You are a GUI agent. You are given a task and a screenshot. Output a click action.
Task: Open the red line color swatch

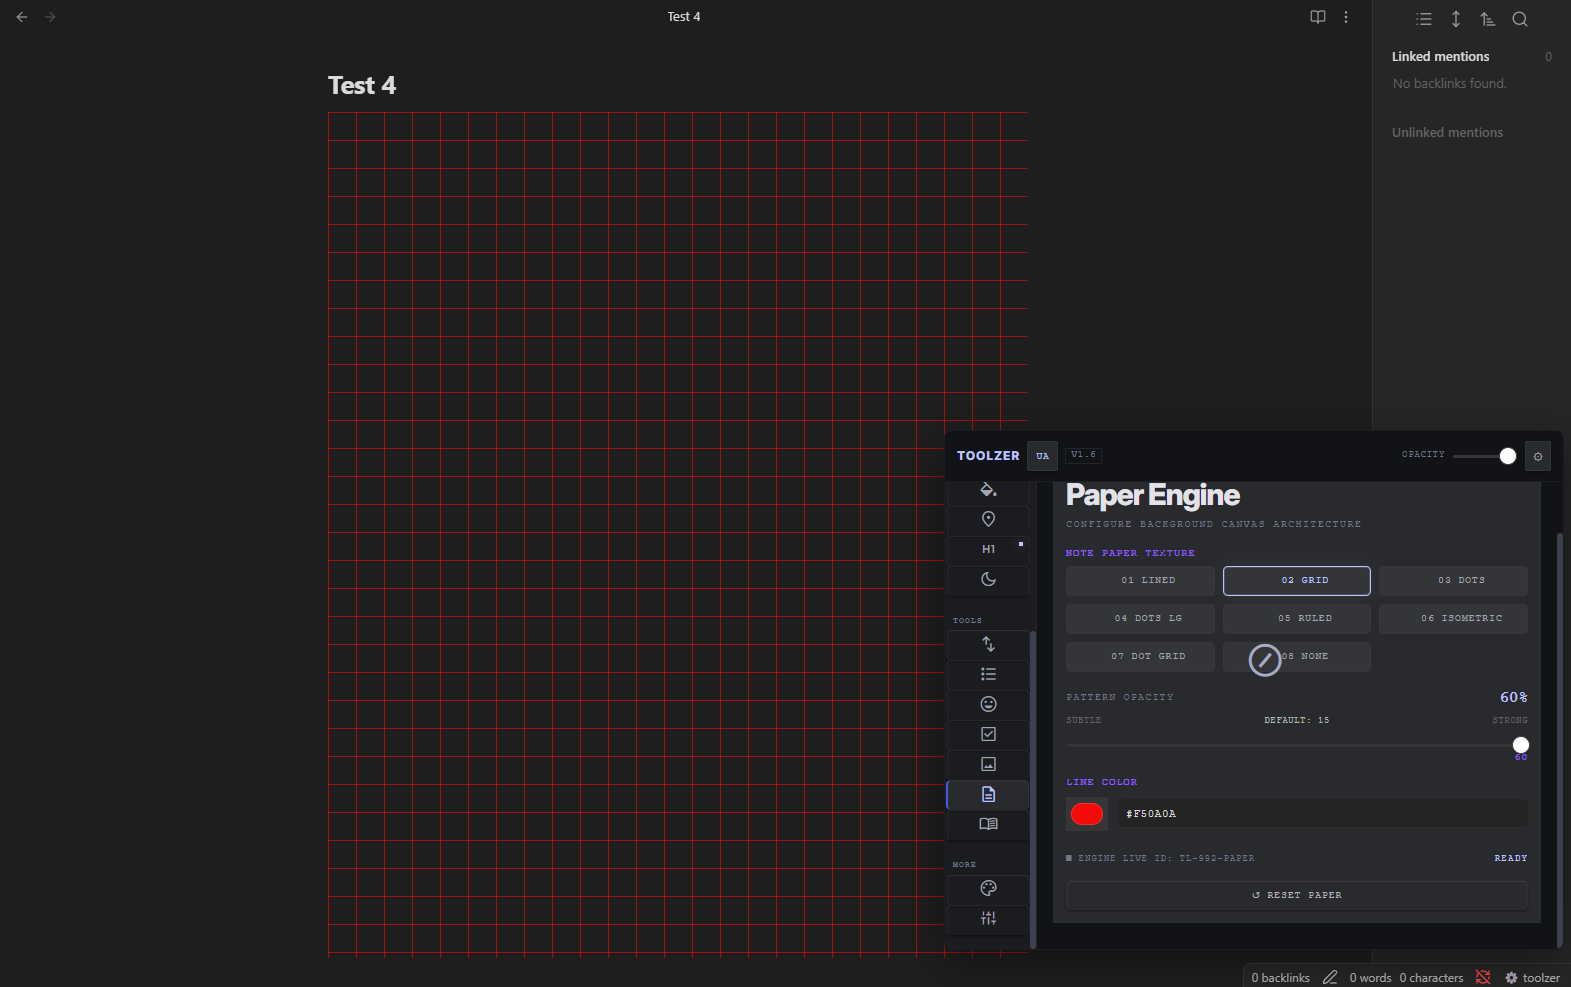click(x=1087, y=814)
